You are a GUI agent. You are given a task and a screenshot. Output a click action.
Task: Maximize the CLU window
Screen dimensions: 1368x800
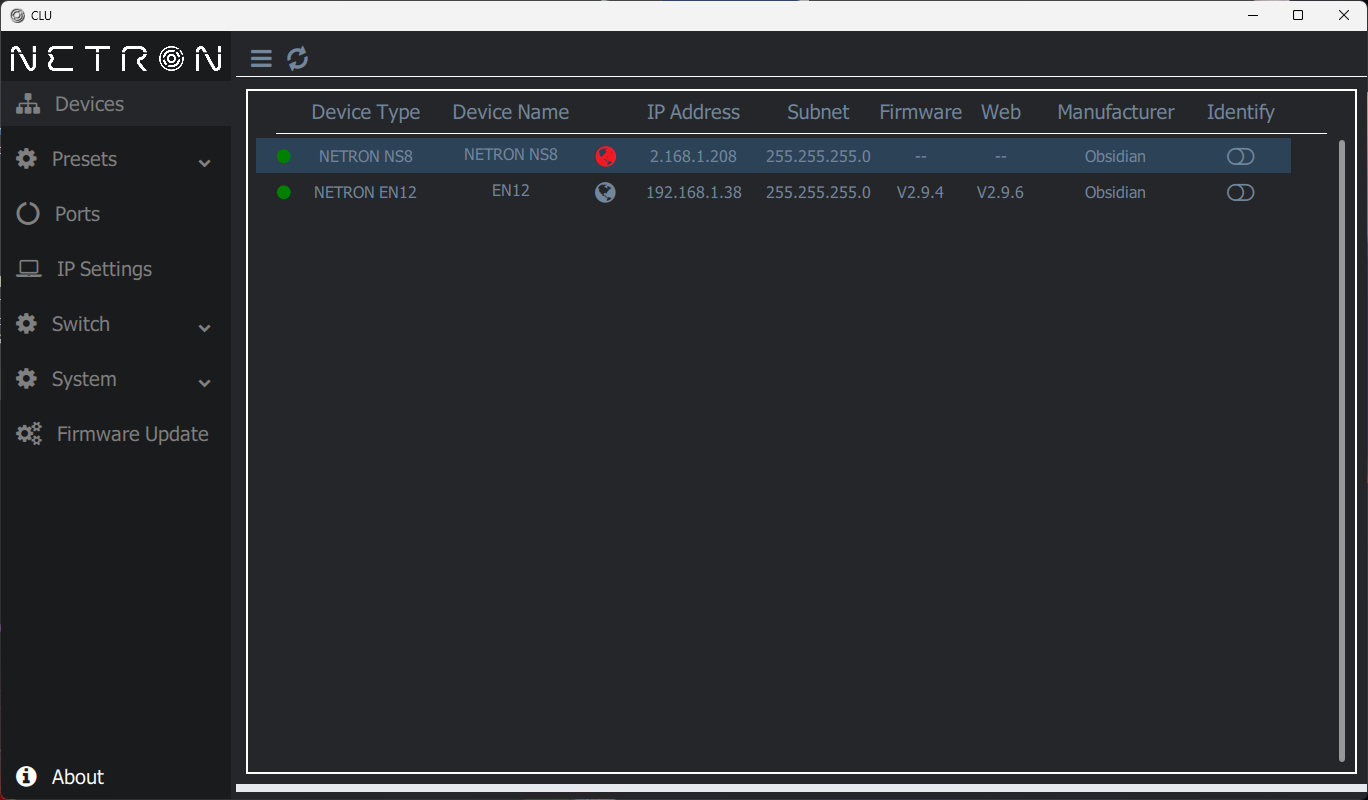pyautogui.click(x=1298, y=15)
